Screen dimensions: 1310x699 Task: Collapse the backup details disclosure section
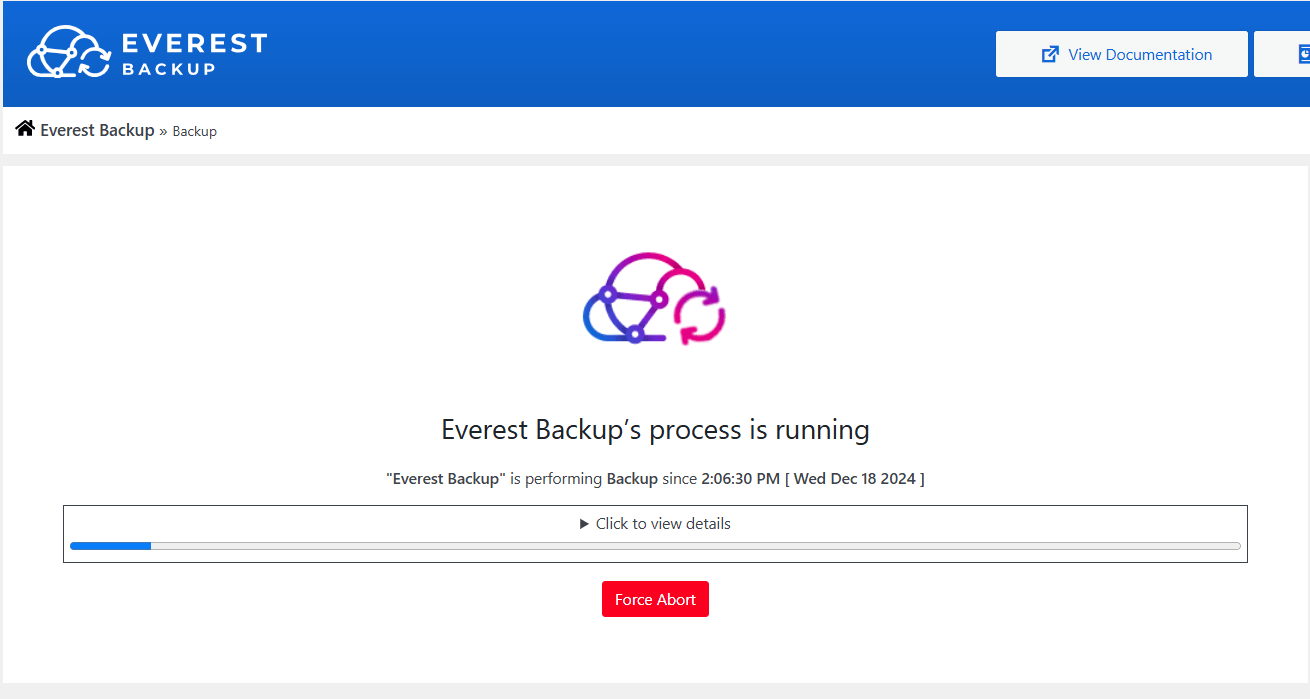tap(655, 523)
